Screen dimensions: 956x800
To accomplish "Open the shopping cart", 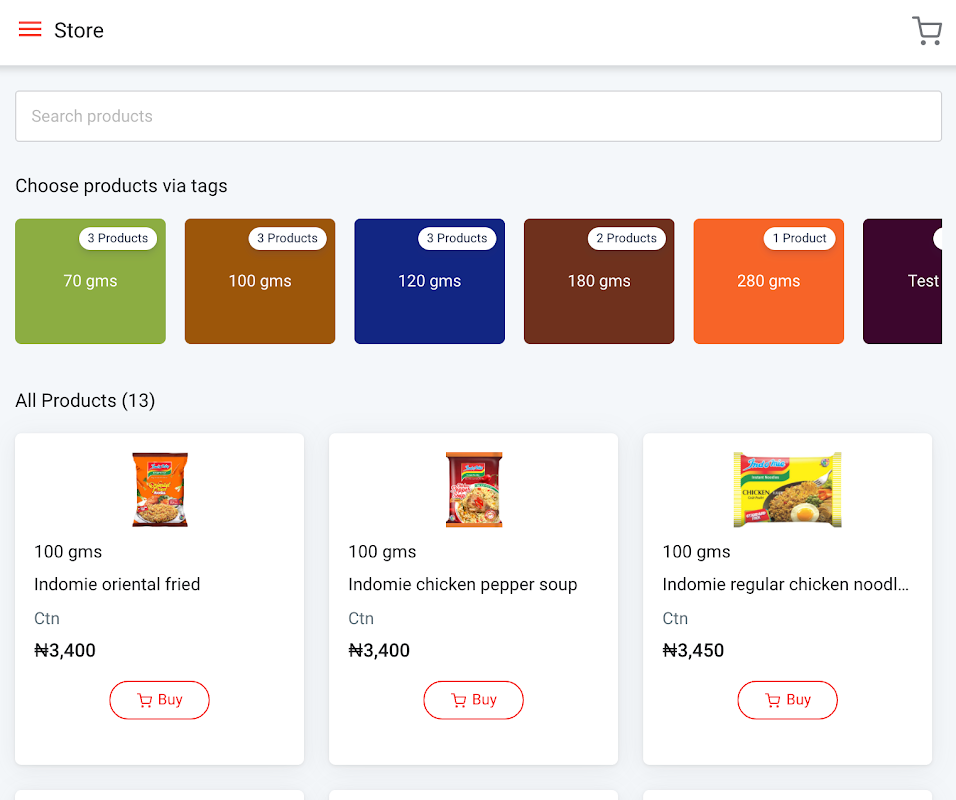I will click(x=926, y=31).
